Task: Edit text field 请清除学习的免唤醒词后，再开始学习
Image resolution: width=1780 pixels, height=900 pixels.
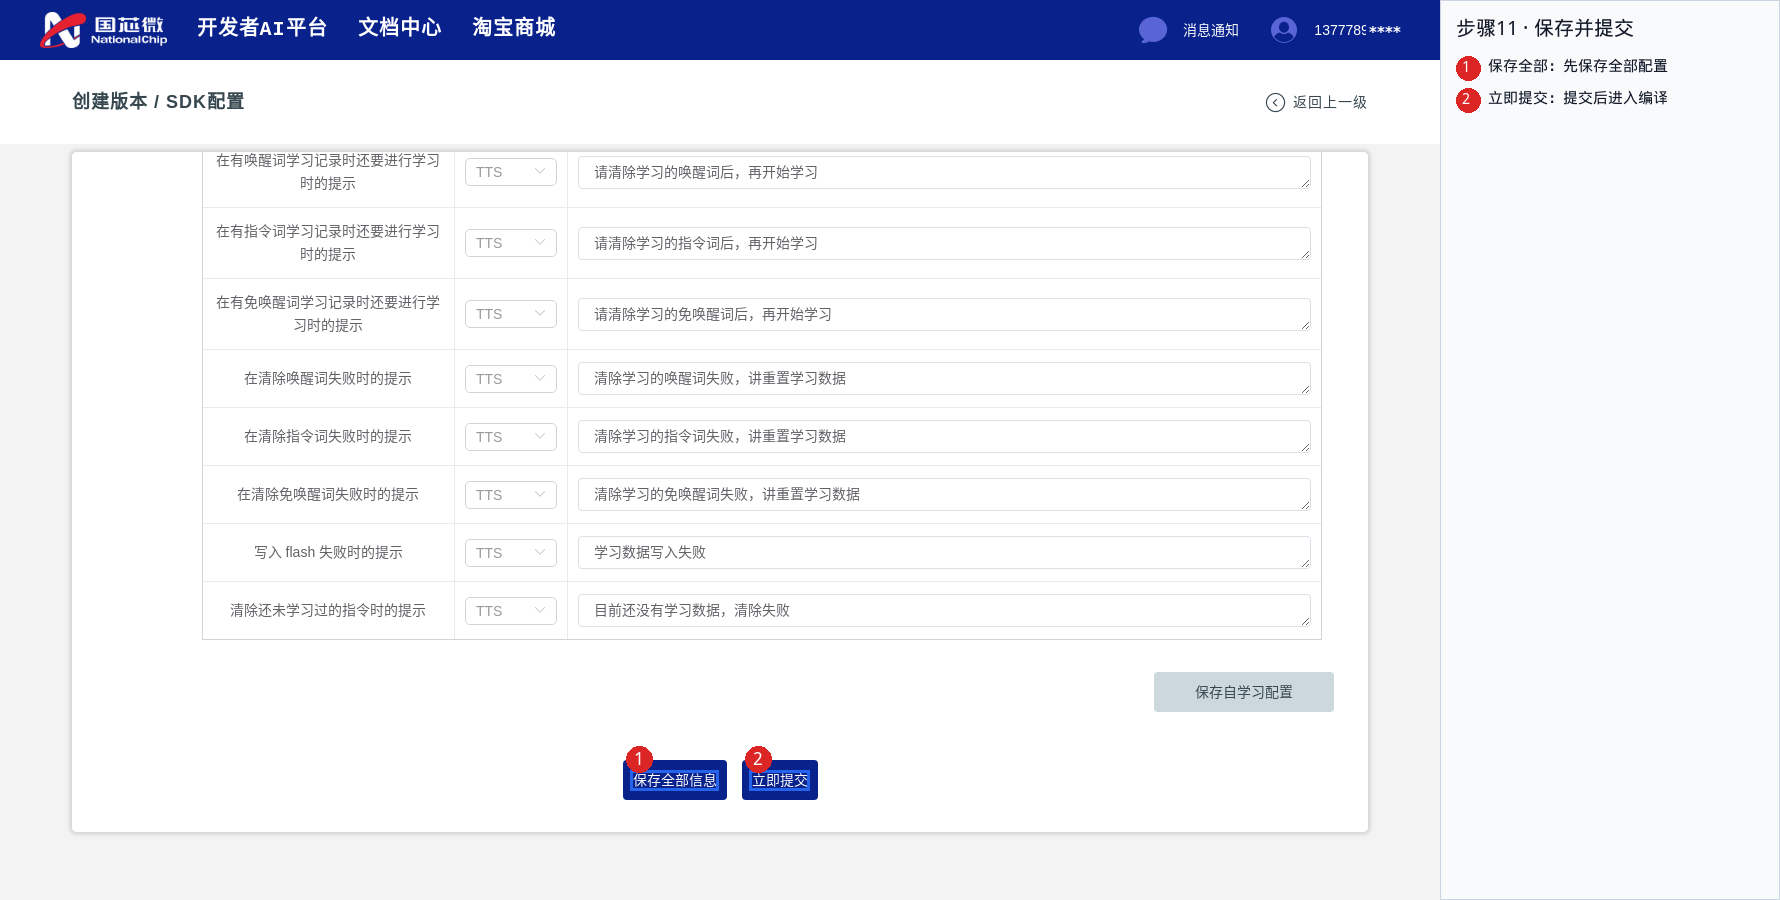Action: pos(944,314)
